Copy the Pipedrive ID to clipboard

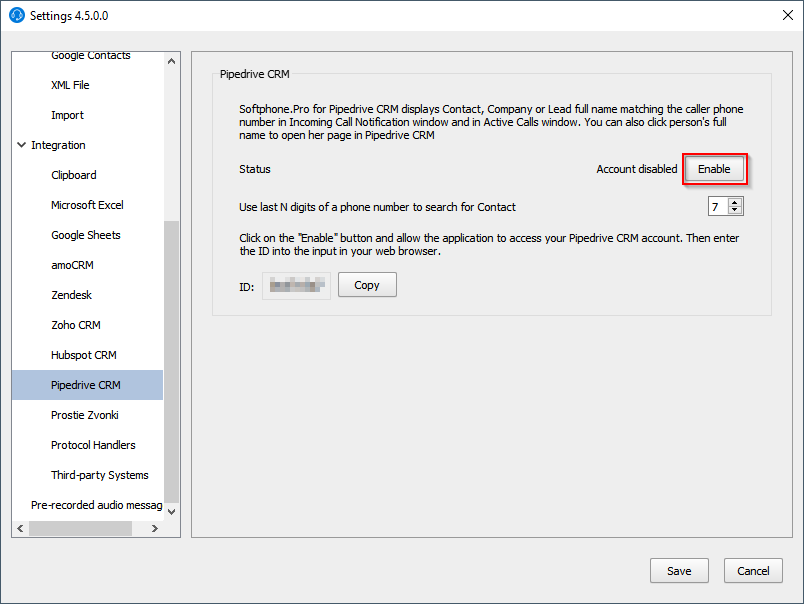coord(366,284)
